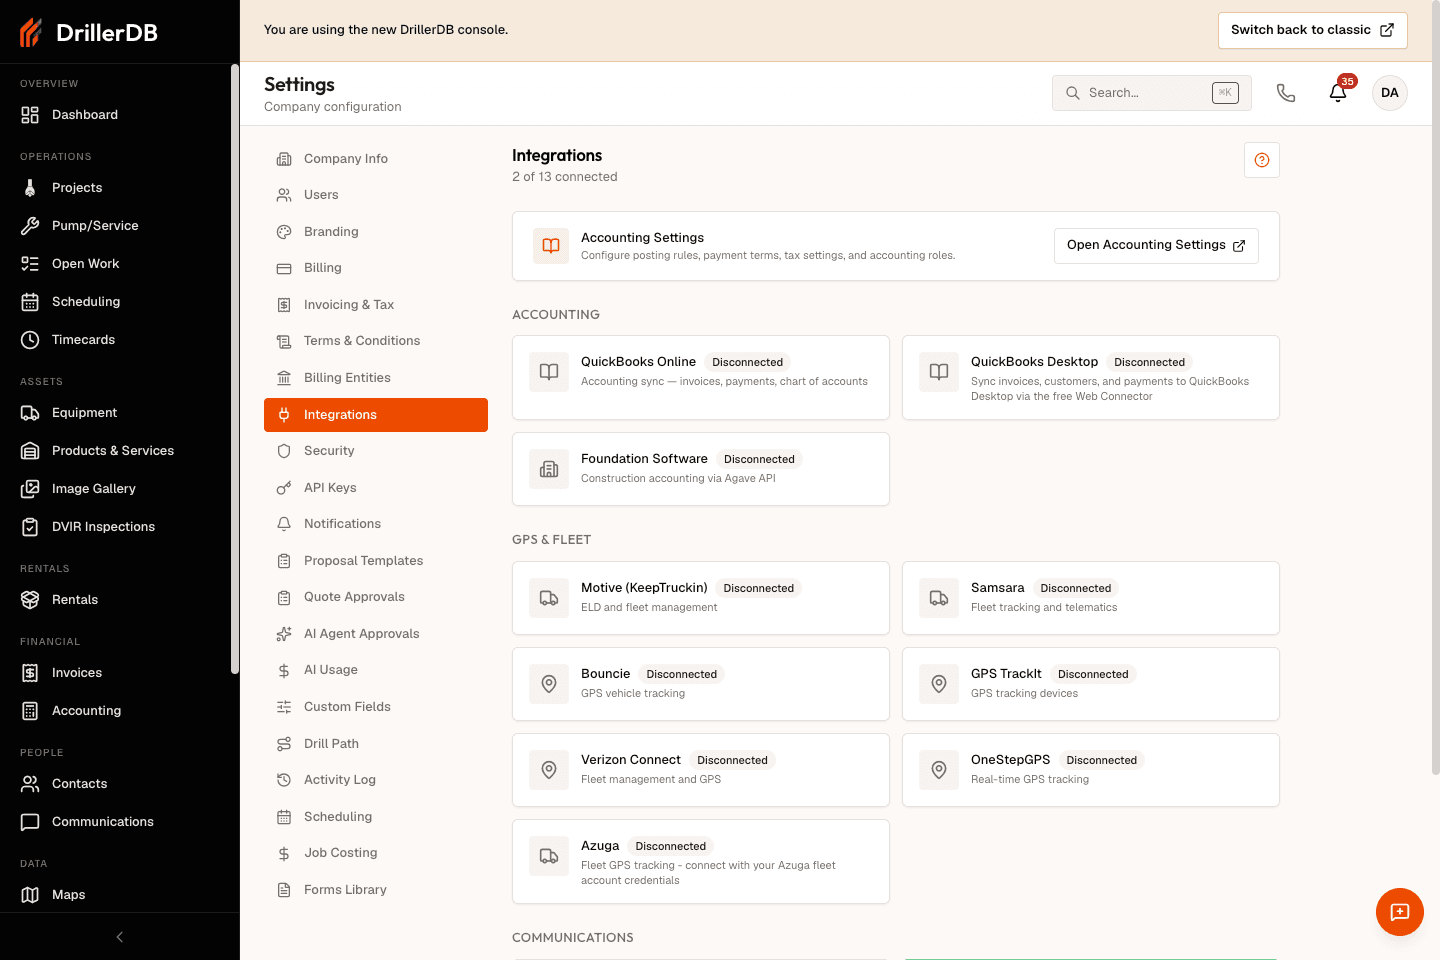The image size is (1440, 960).
Task: Open the OneStepGPS integration card
Action: pos(1091,770)
